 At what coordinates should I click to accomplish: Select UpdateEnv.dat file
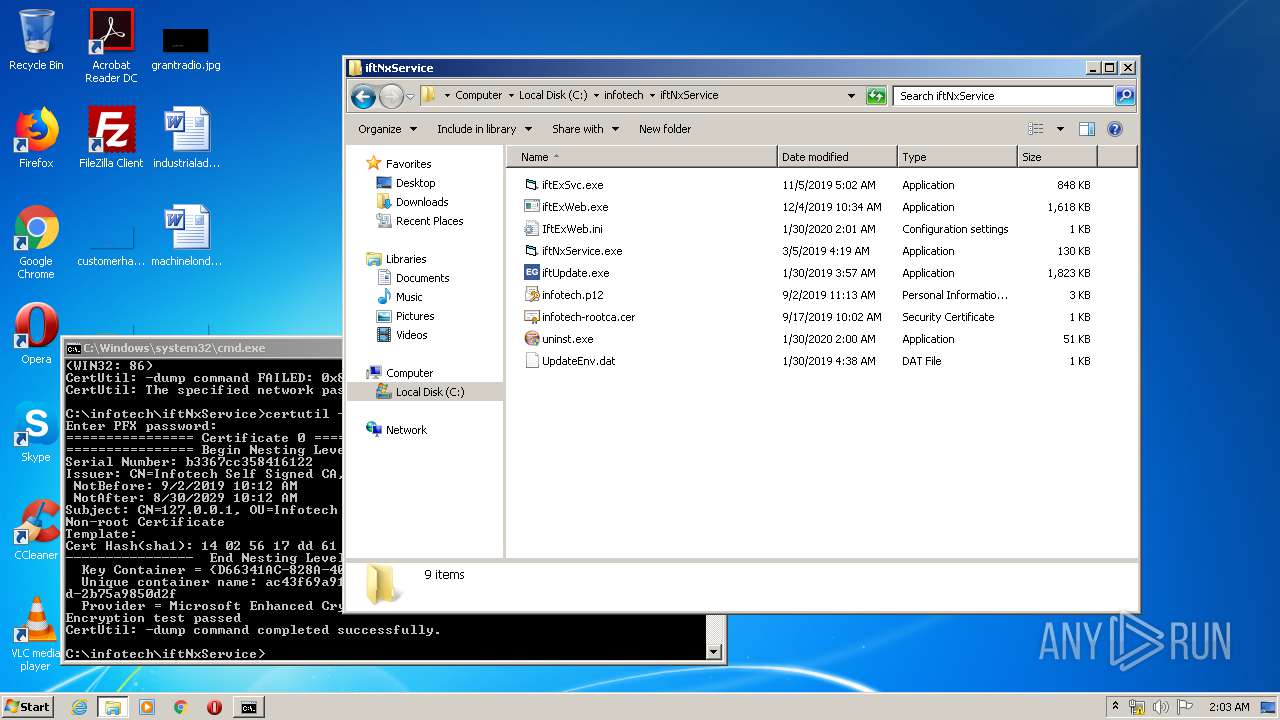point(578,361)
